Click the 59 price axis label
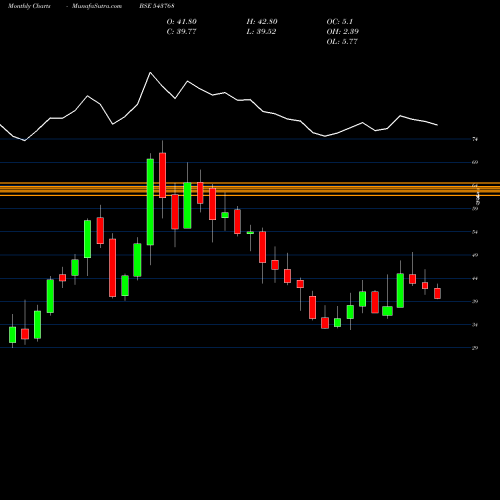The image size is (500, 500). 475,209
